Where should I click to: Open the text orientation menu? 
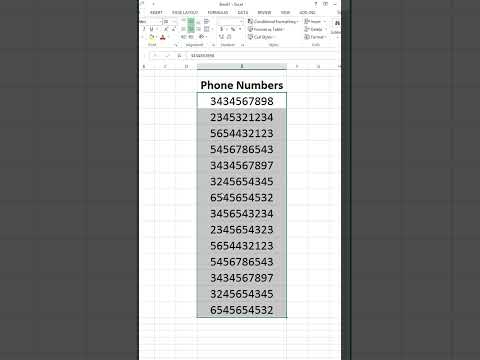(x=202, y=37)
